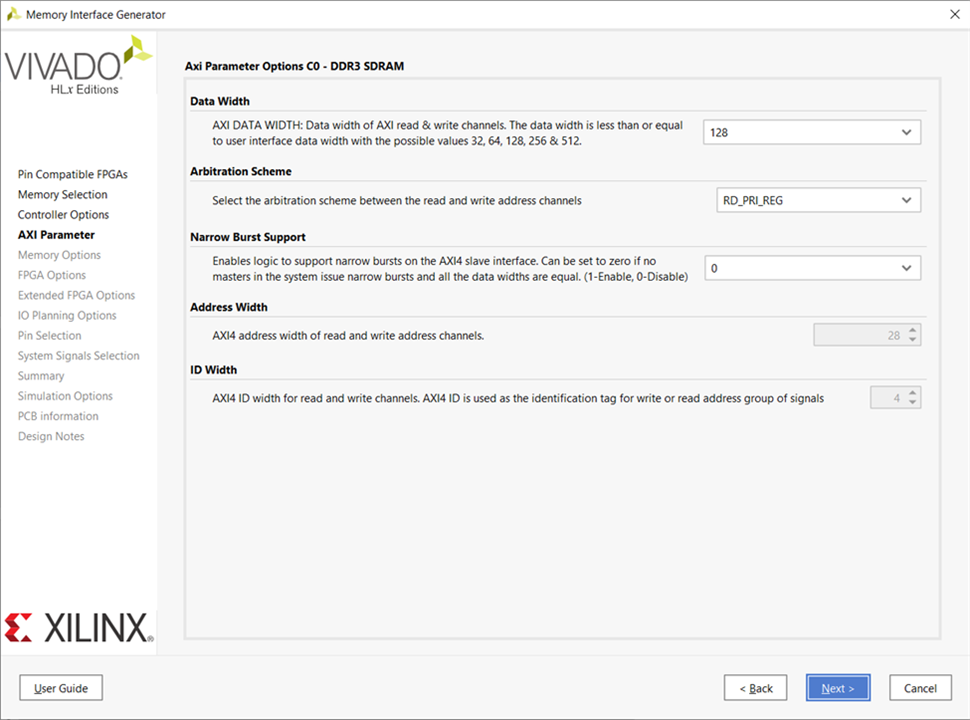Select AXI Parameter step
This screenshot has width=970, height=720.
point(56,235)
